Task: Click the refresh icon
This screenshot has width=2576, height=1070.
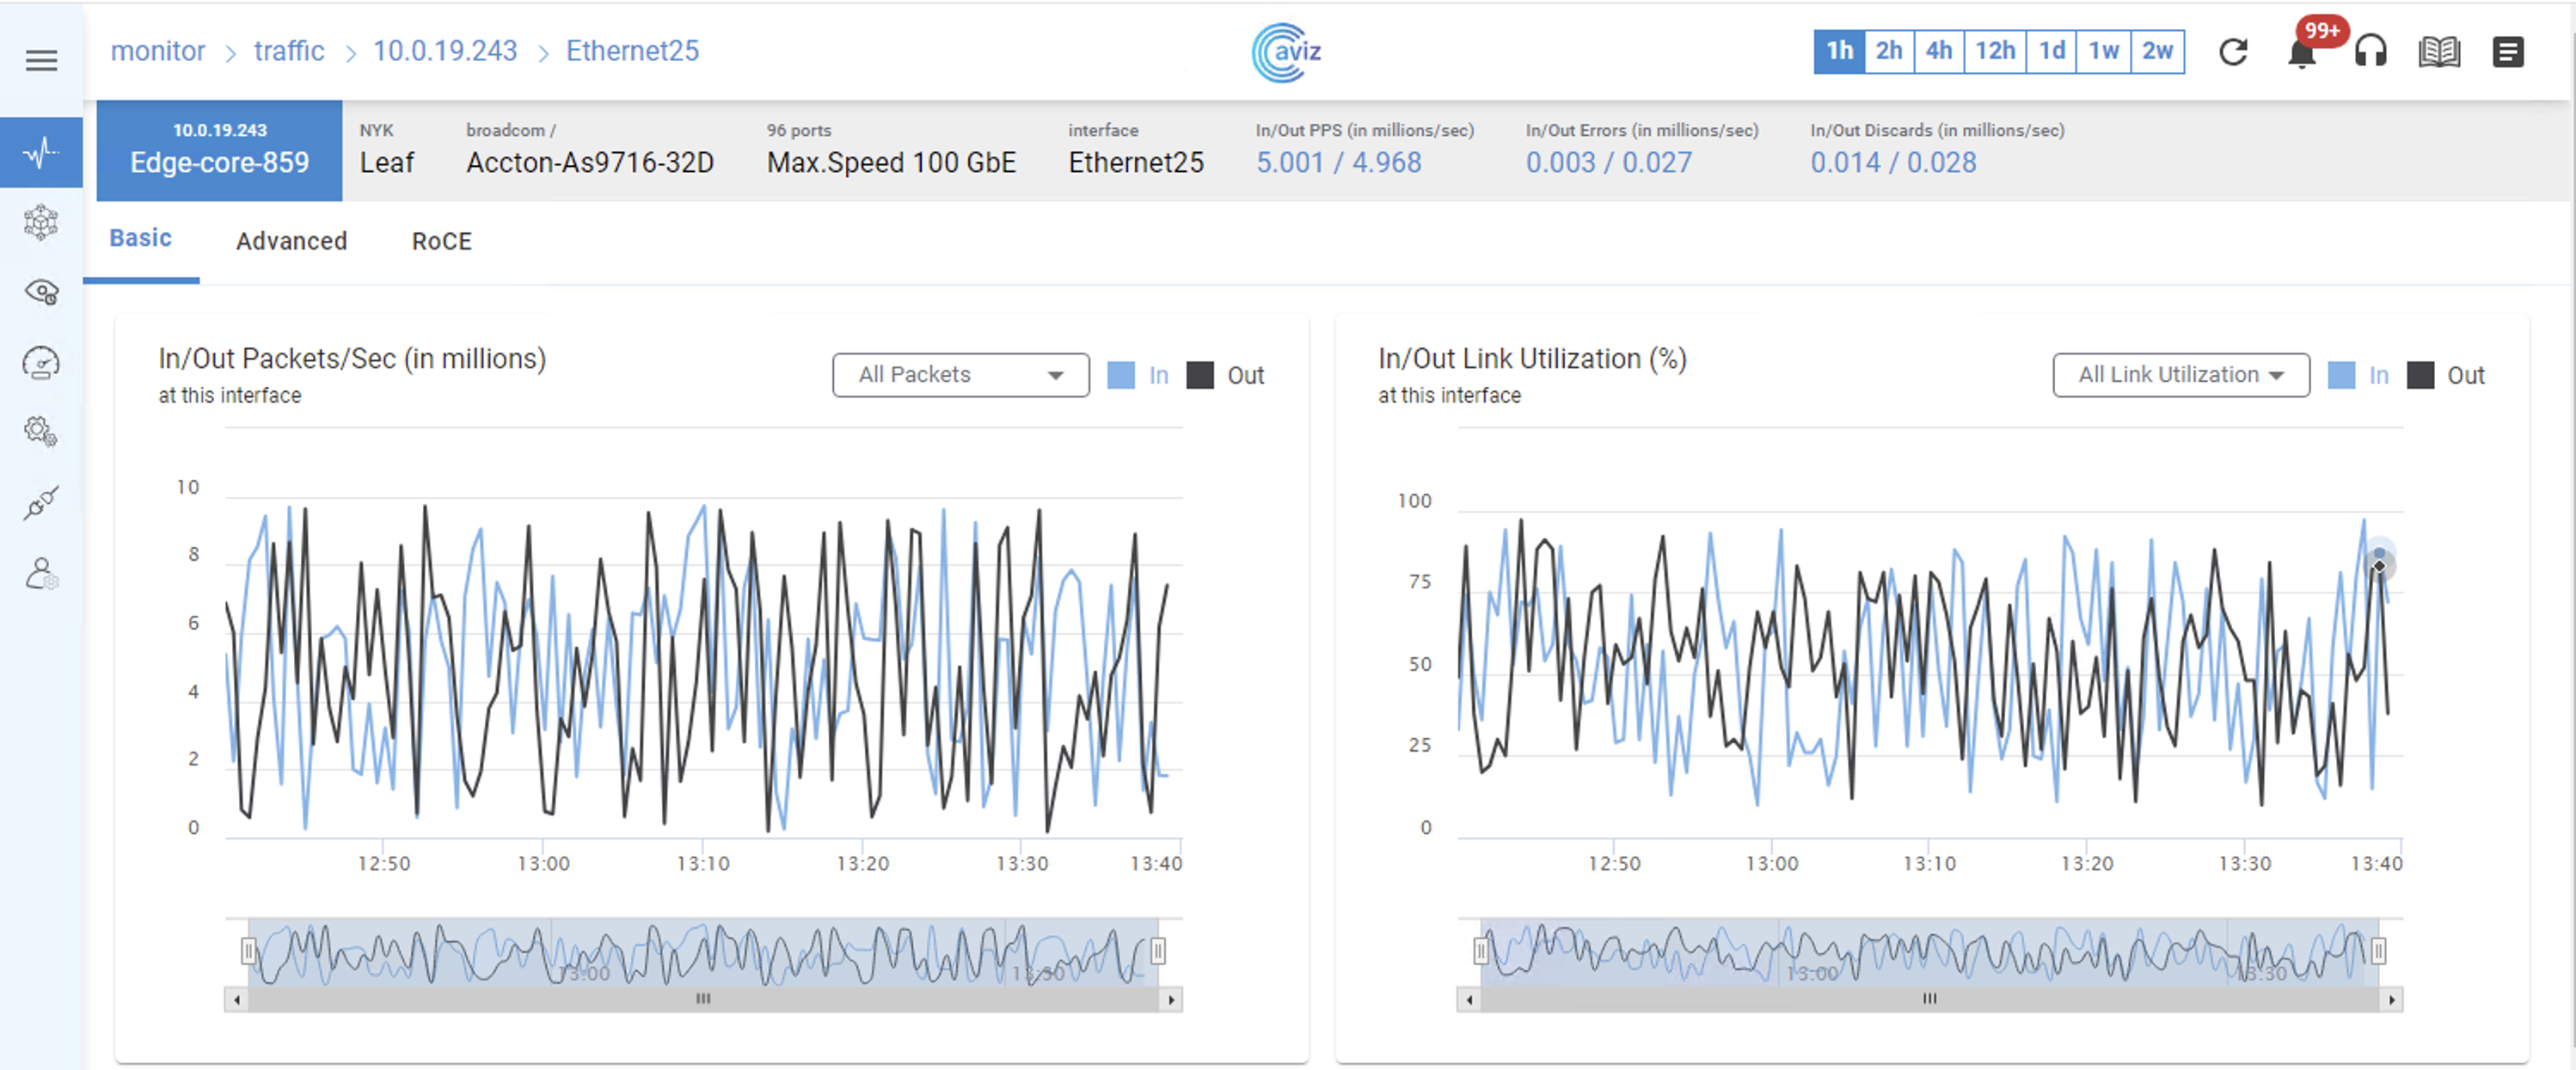Action: [x=2233, y=52]
